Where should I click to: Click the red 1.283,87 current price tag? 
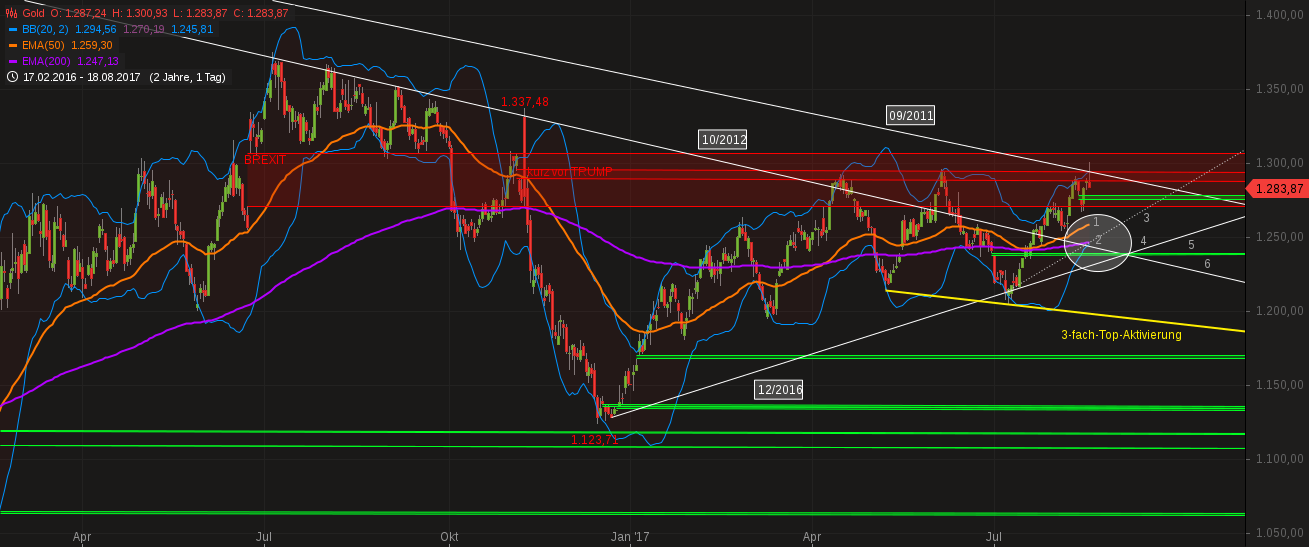tap(1278, 188)
